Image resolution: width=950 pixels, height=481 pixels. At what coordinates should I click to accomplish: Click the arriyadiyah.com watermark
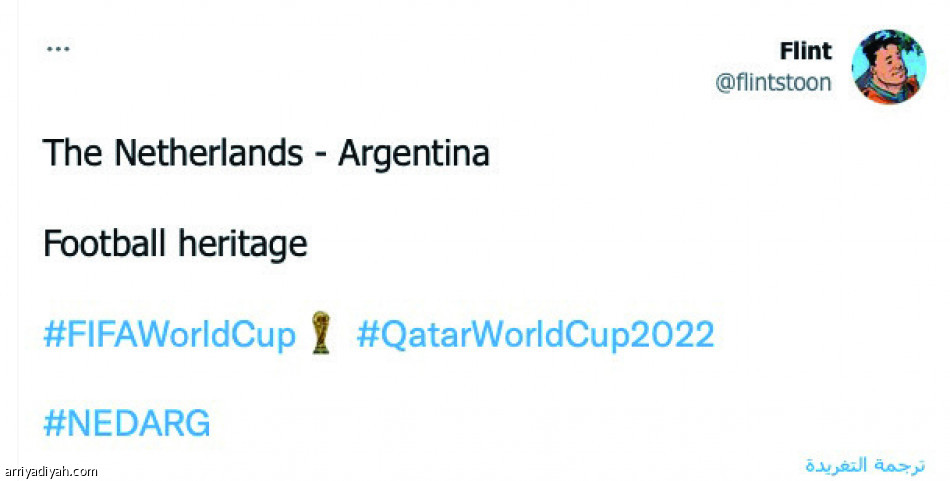click(x=51, y=471)
